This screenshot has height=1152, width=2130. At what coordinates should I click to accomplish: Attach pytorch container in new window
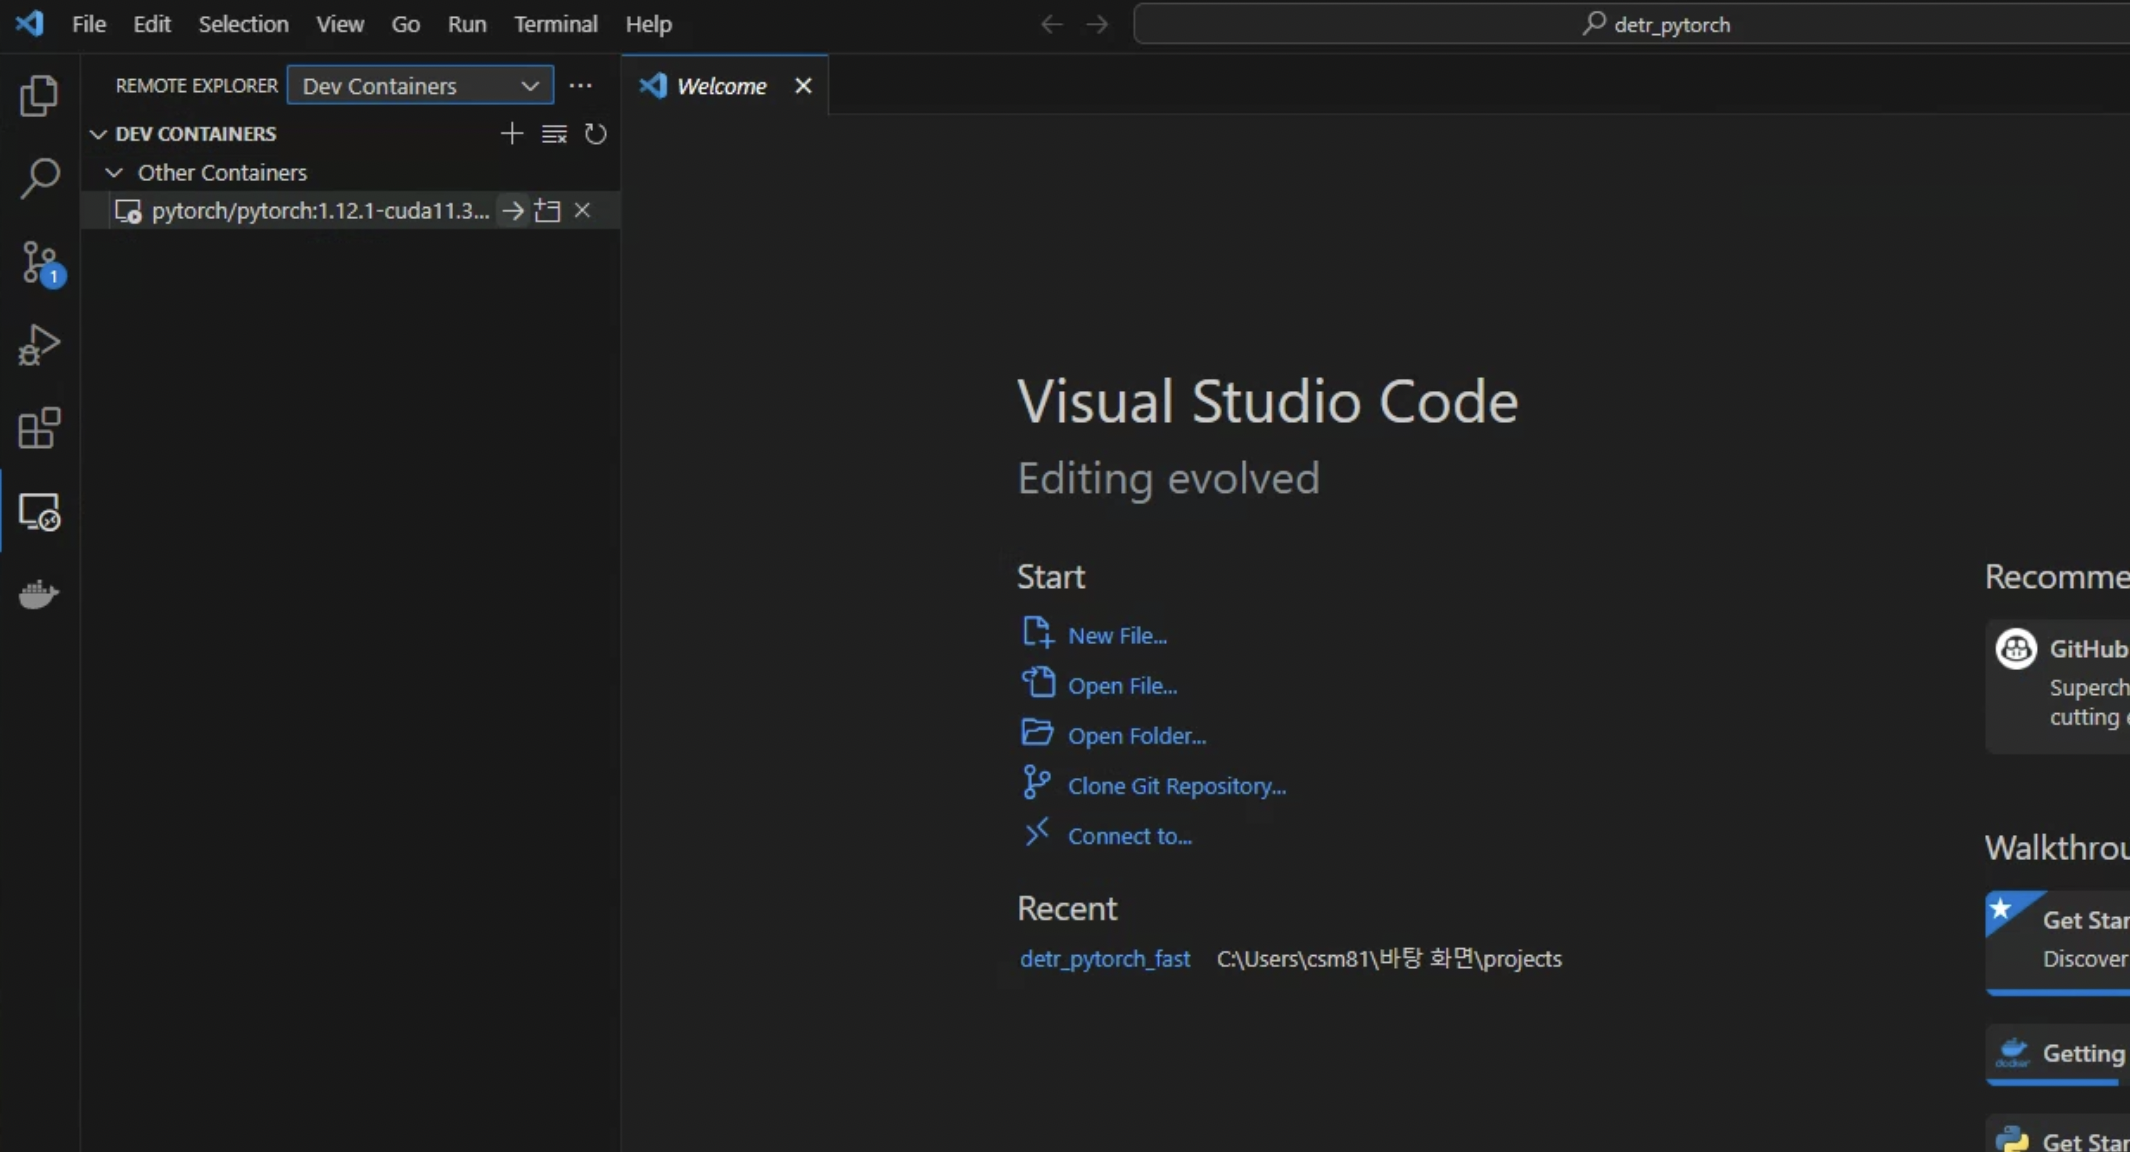547,211
